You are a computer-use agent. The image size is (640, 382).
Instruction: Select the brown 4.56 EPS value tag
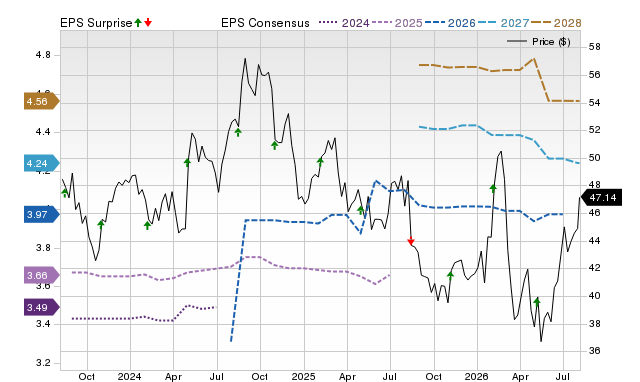[42, 102]
